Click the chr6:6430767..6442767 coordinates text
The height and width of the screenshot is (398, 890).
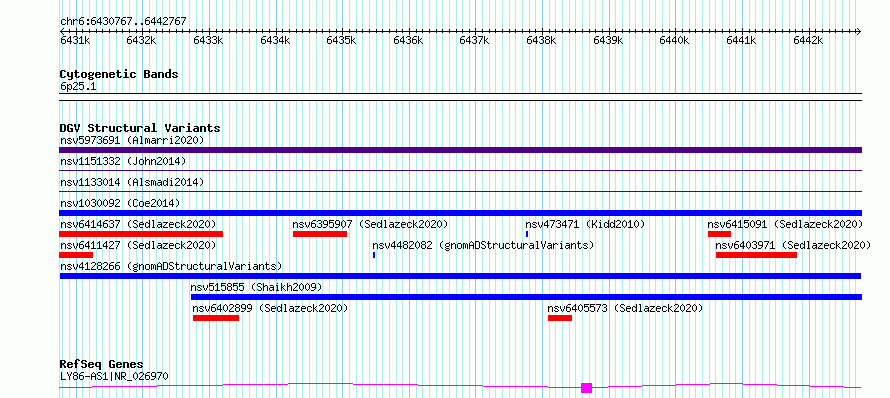click(123, 22)
